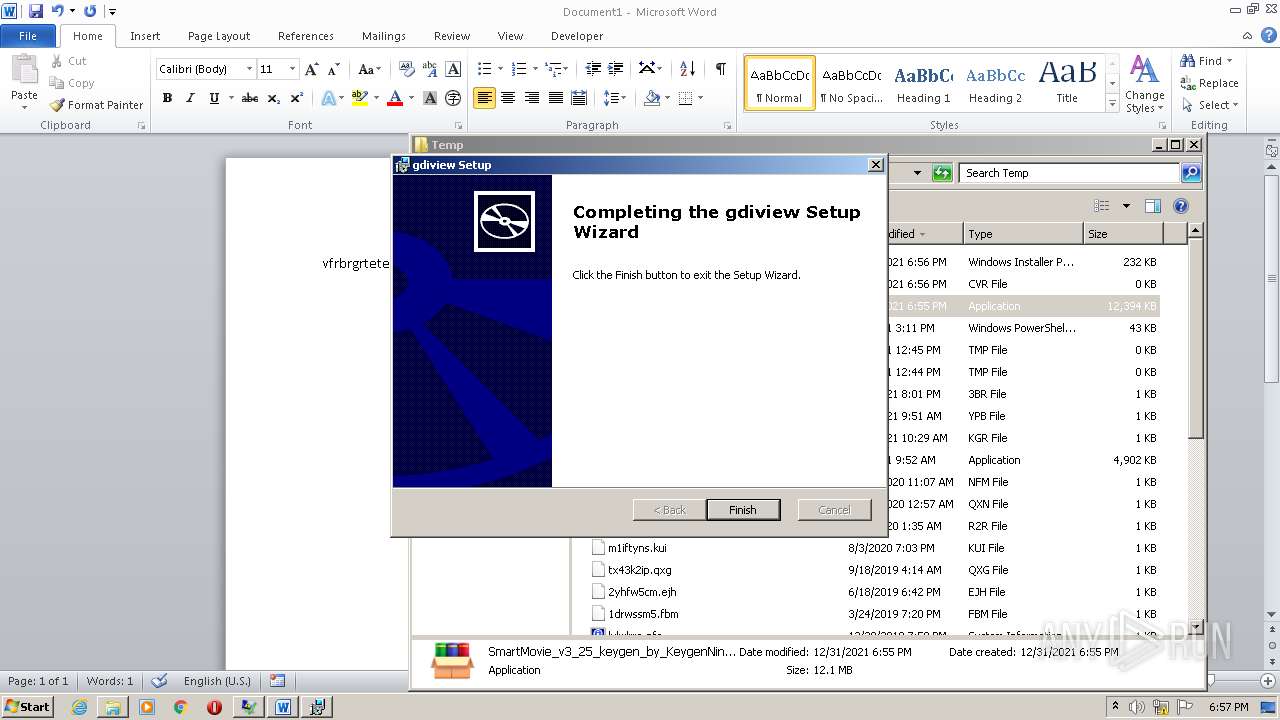Switch to the Developer tab

click(x=577, y=36)
